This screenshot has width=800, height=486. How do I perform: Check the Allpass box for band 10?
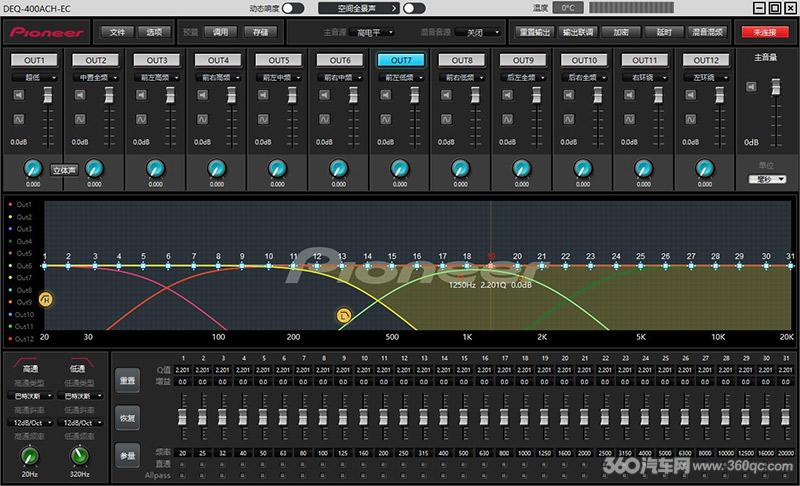coord(363,475)
